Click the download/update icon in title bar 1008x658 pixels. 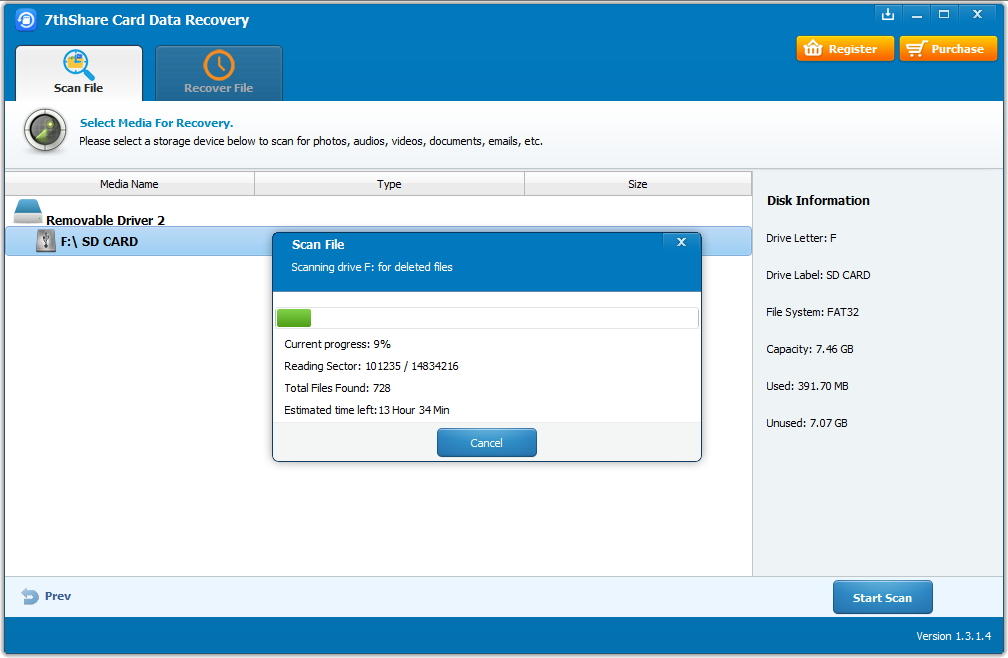pyautogui.click(x=888, y=14)
